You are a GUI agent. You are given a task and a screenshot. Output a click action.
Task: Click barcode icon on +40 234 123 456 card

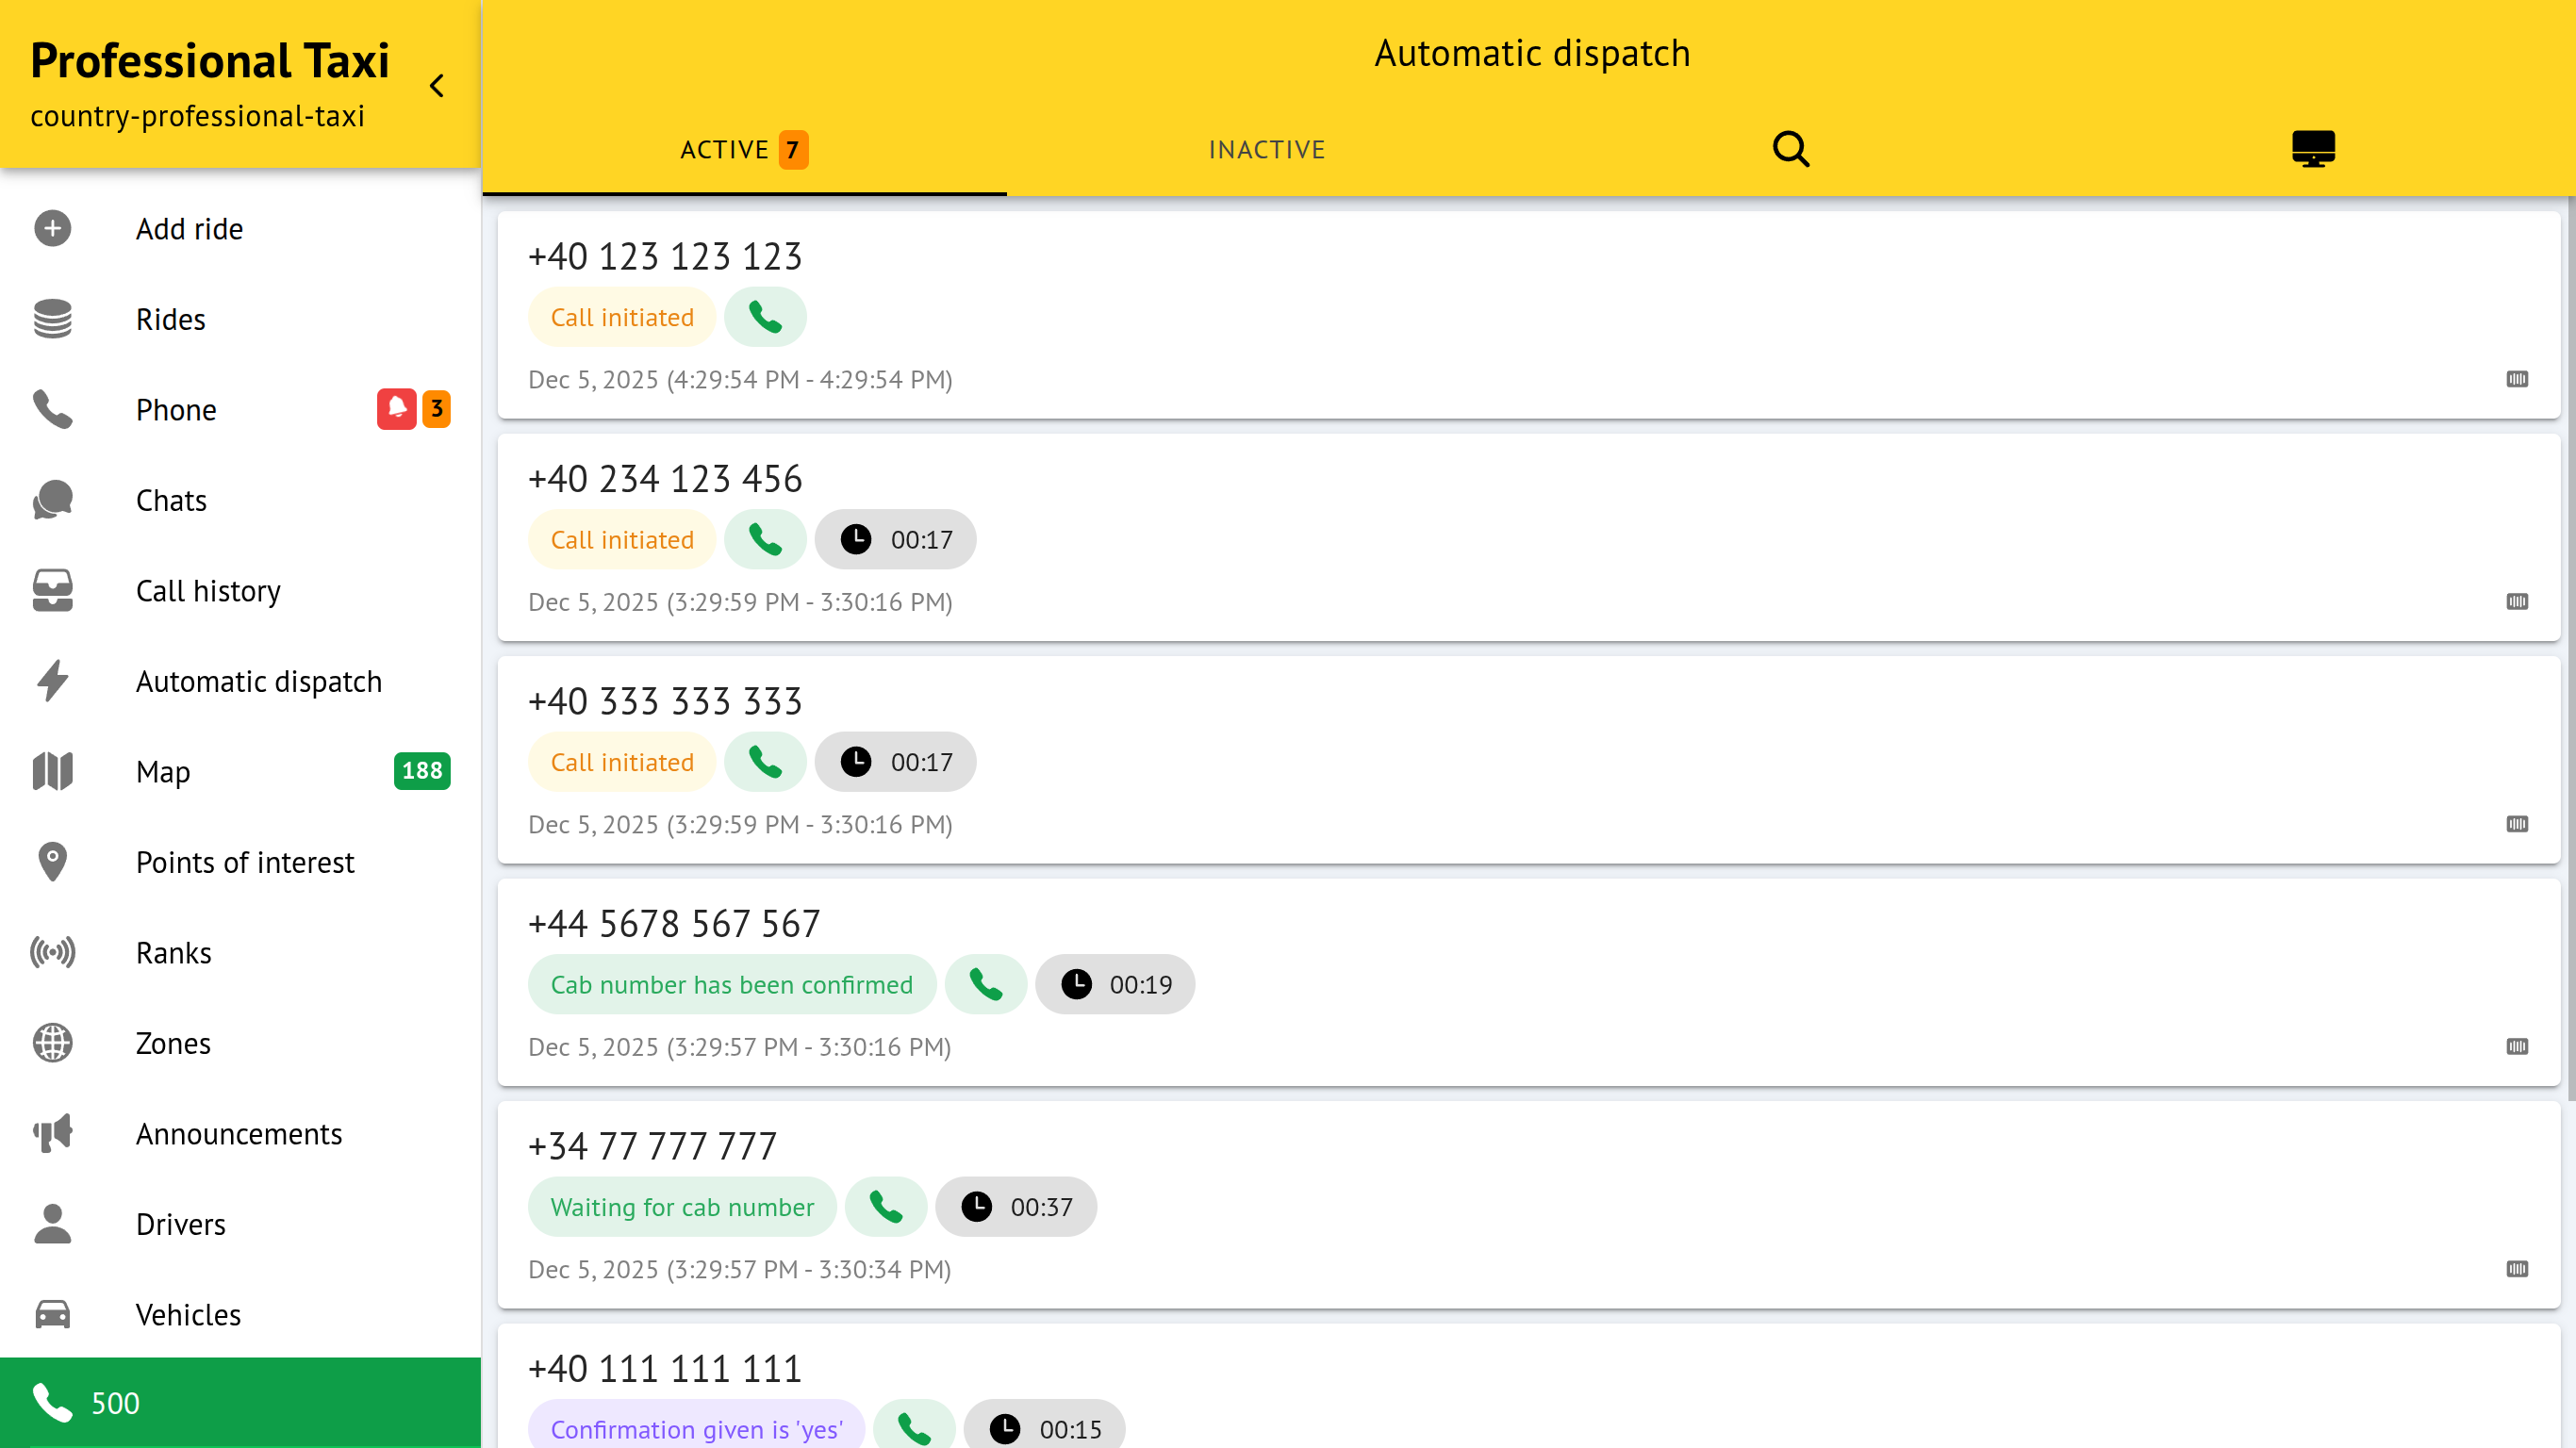point(2517,602)
